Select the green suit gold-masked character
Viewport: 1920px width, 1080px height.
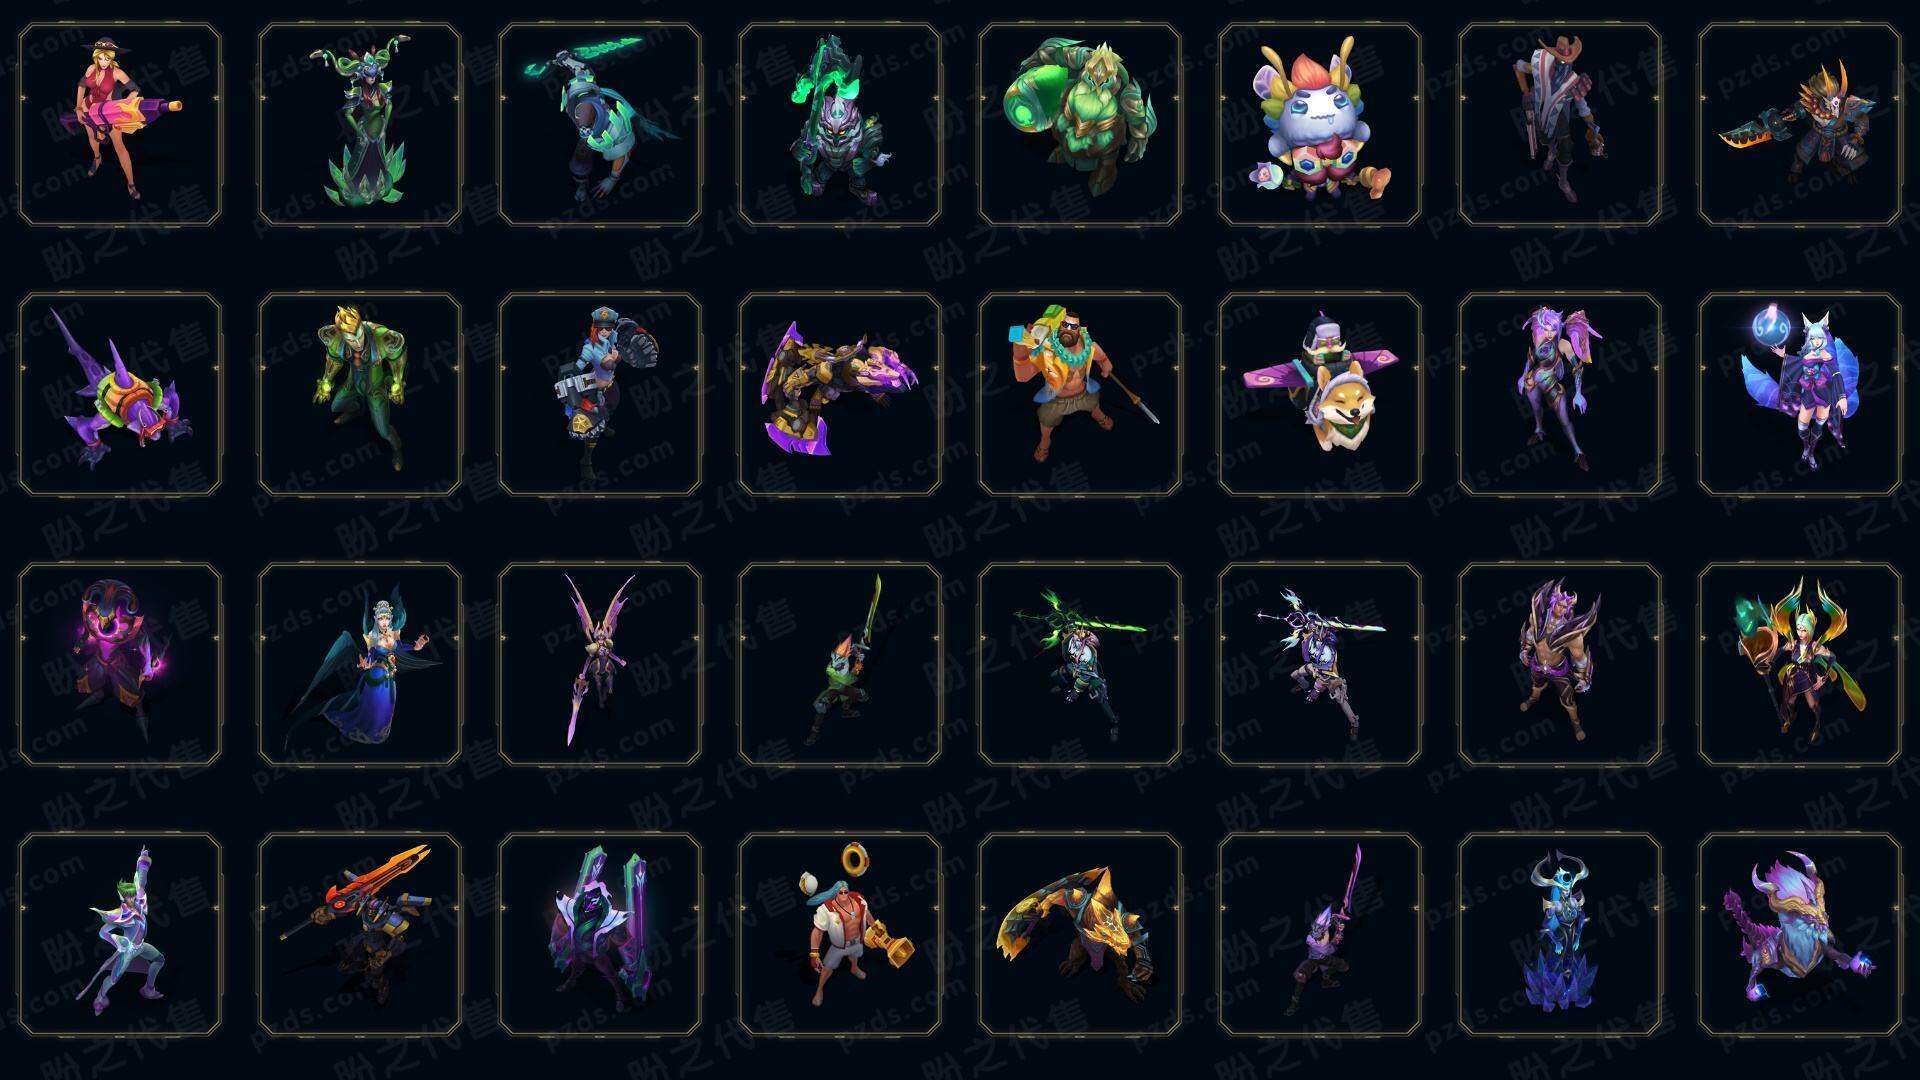tap(360, 394)
